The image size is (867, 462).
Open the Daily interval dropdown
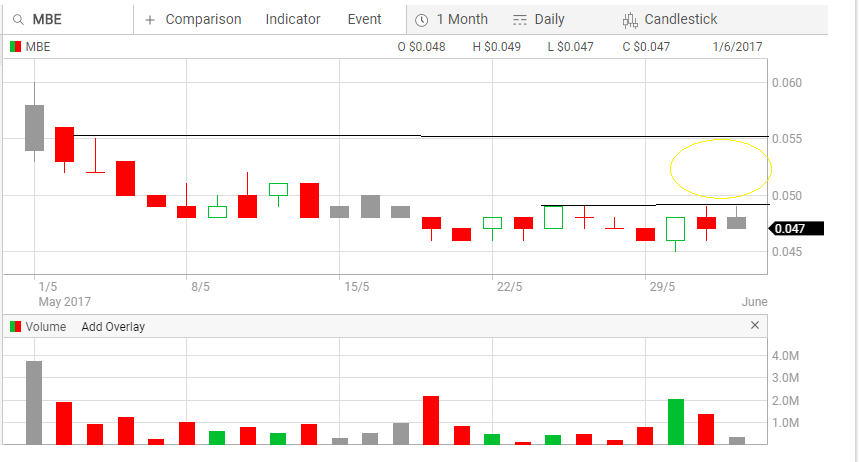[550, 19]
